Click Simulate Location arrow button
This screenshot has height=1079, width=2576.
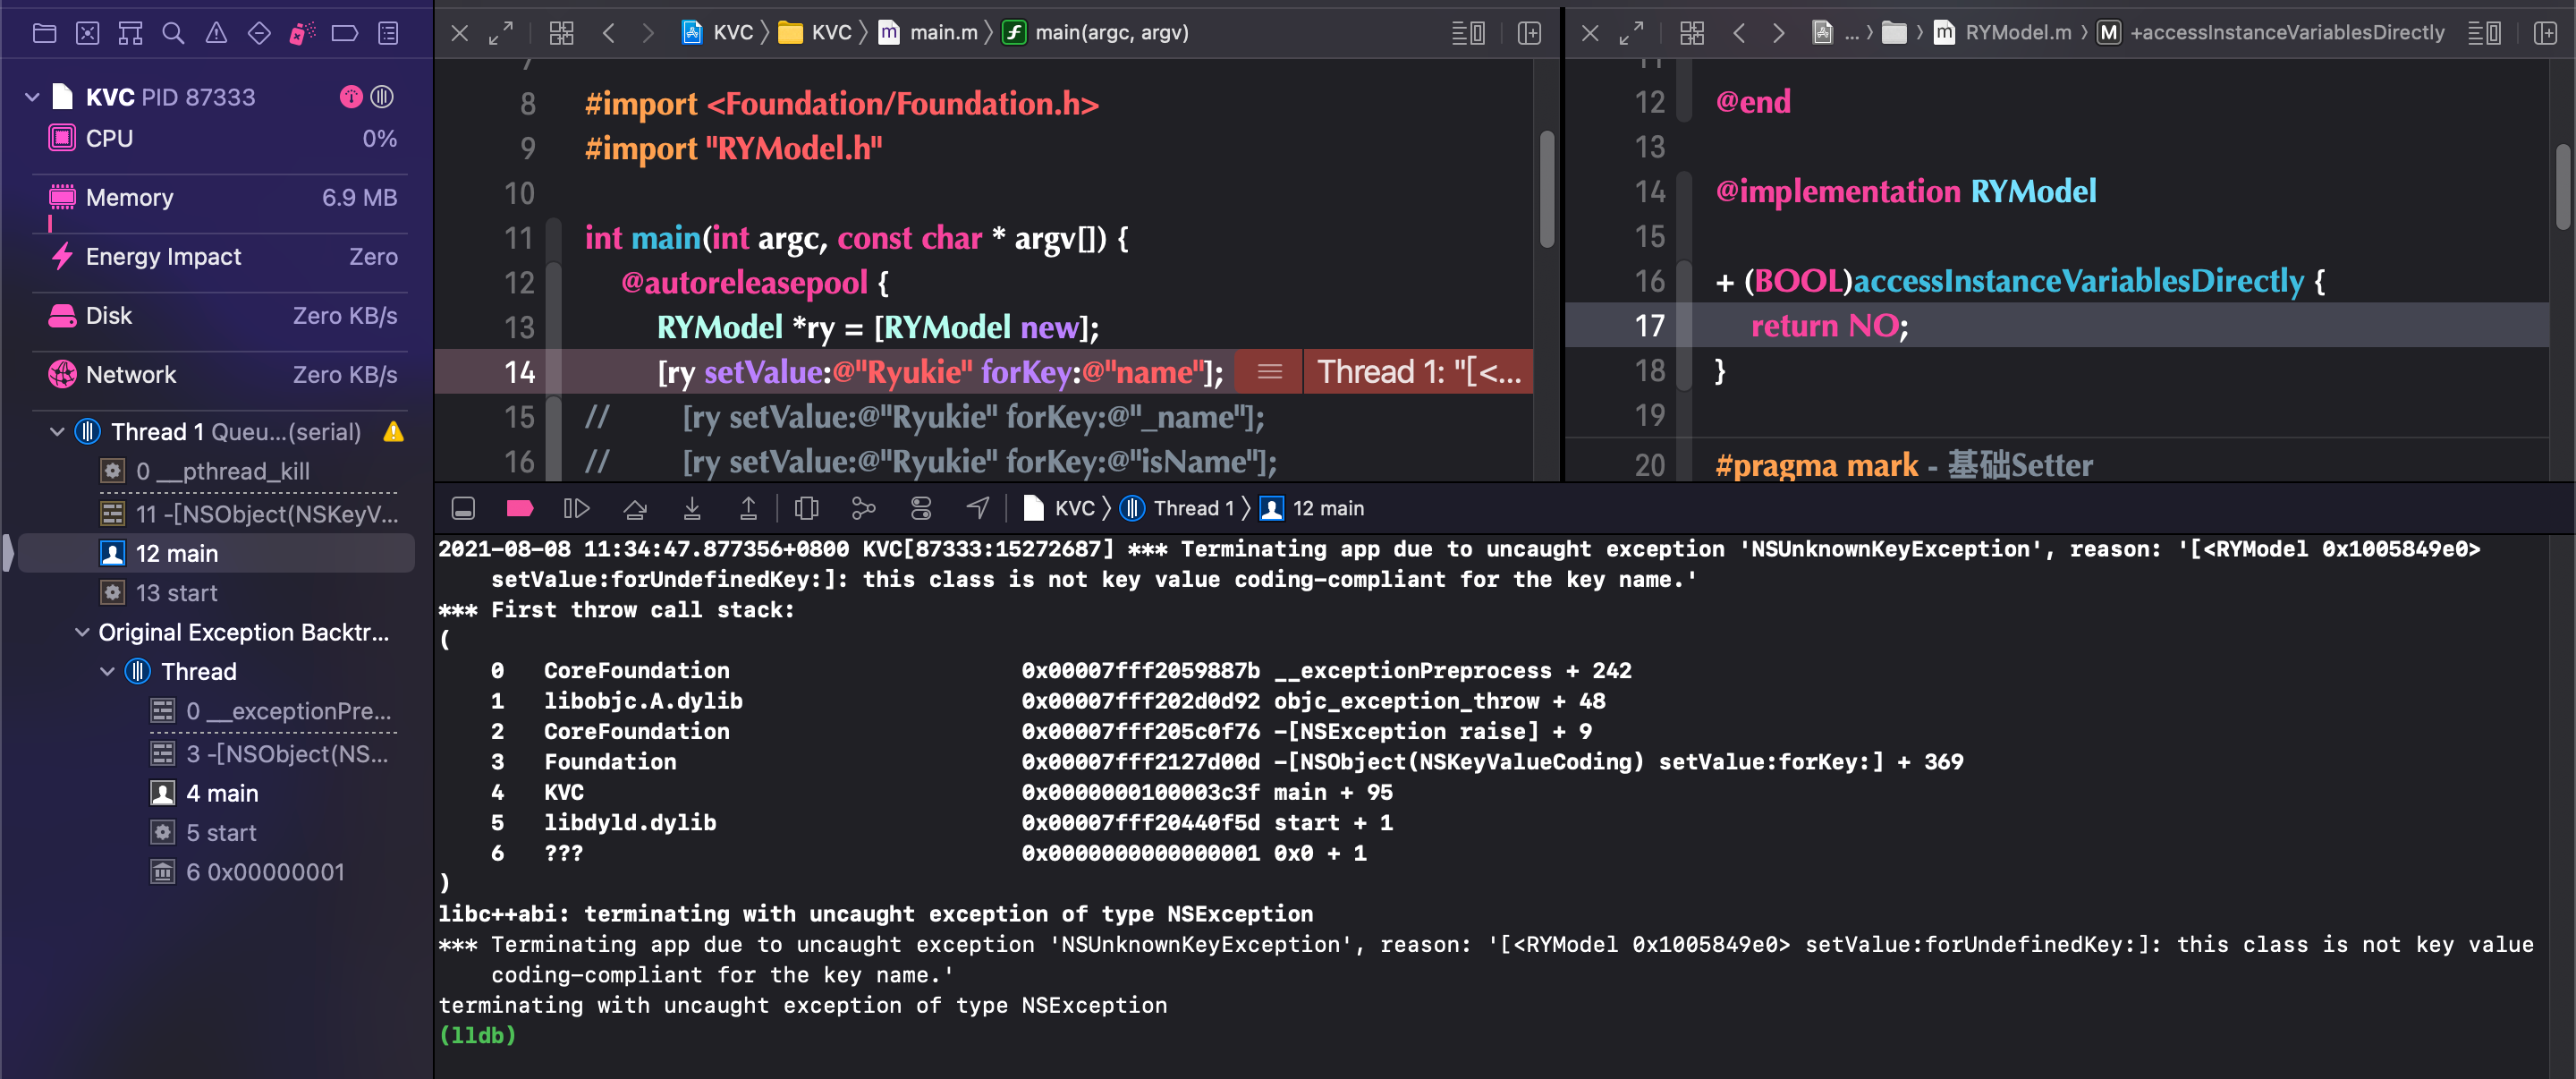point(977,509)
